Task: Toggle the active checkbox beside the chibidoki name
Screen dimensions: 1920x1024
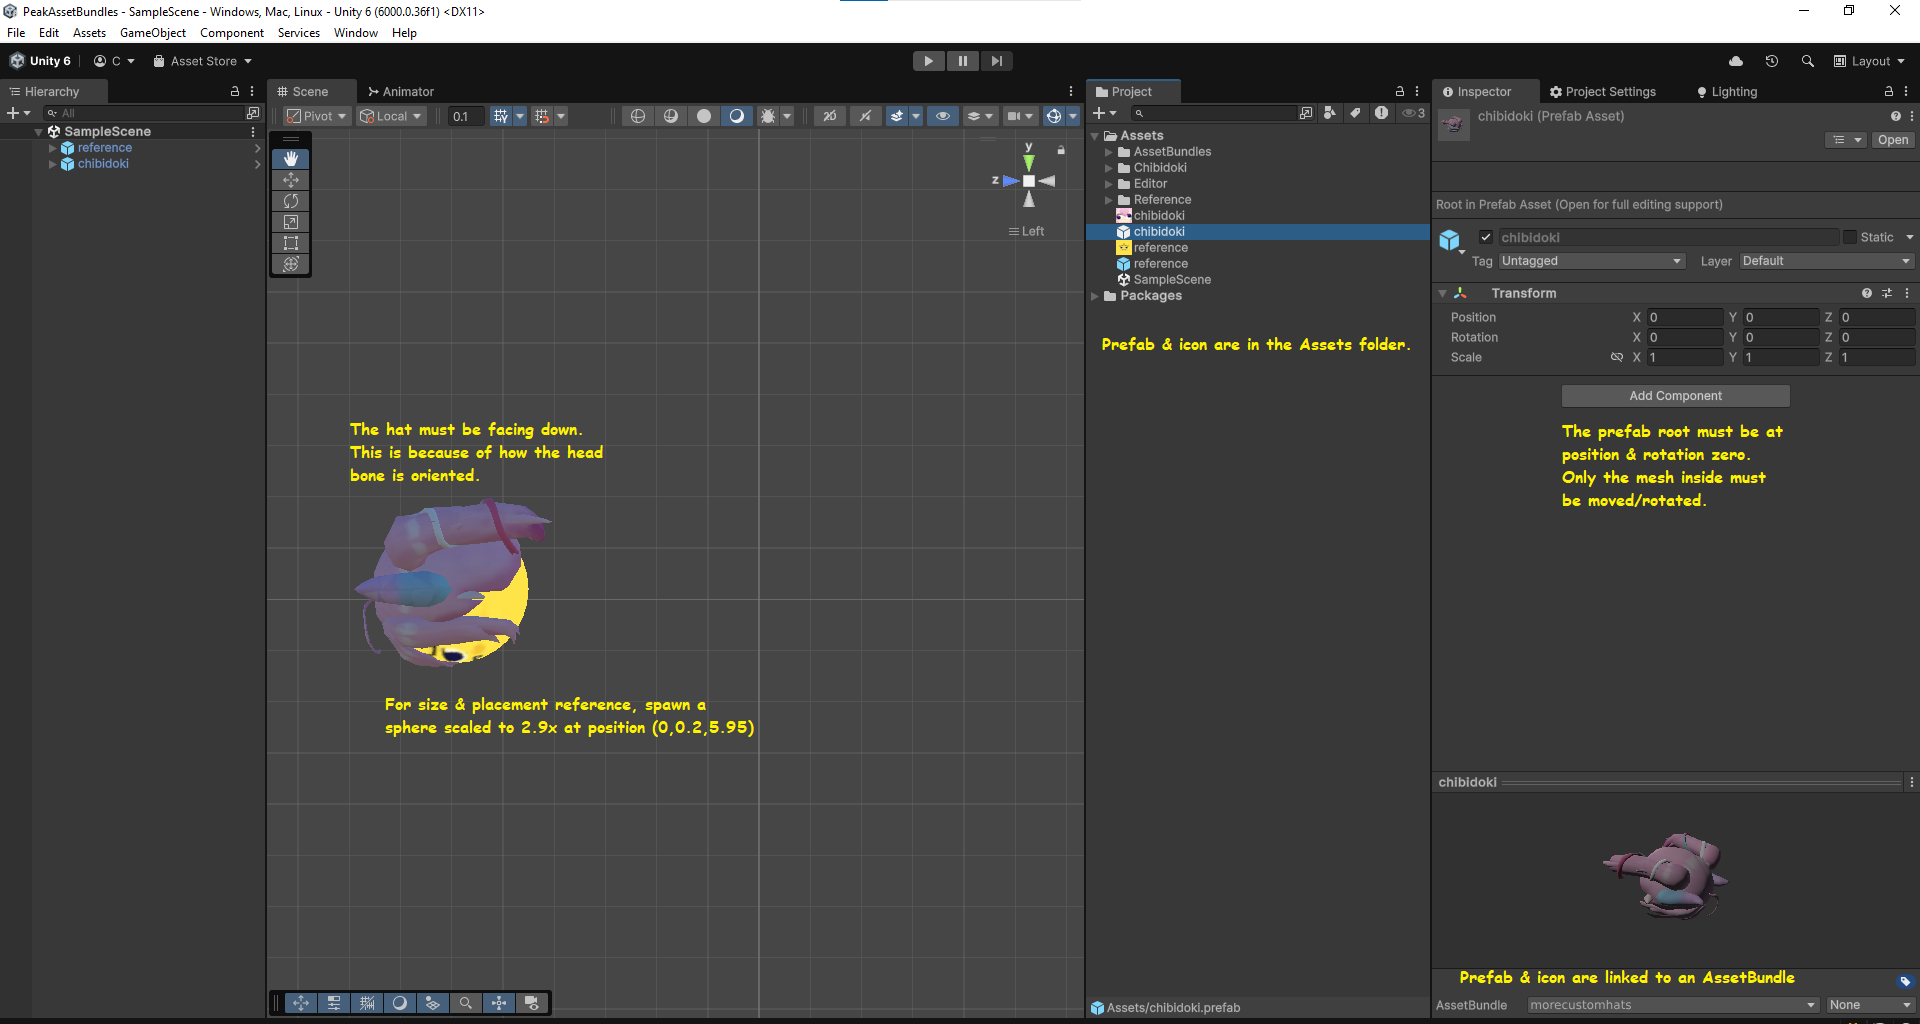Action: click(x=1486, y=237)
